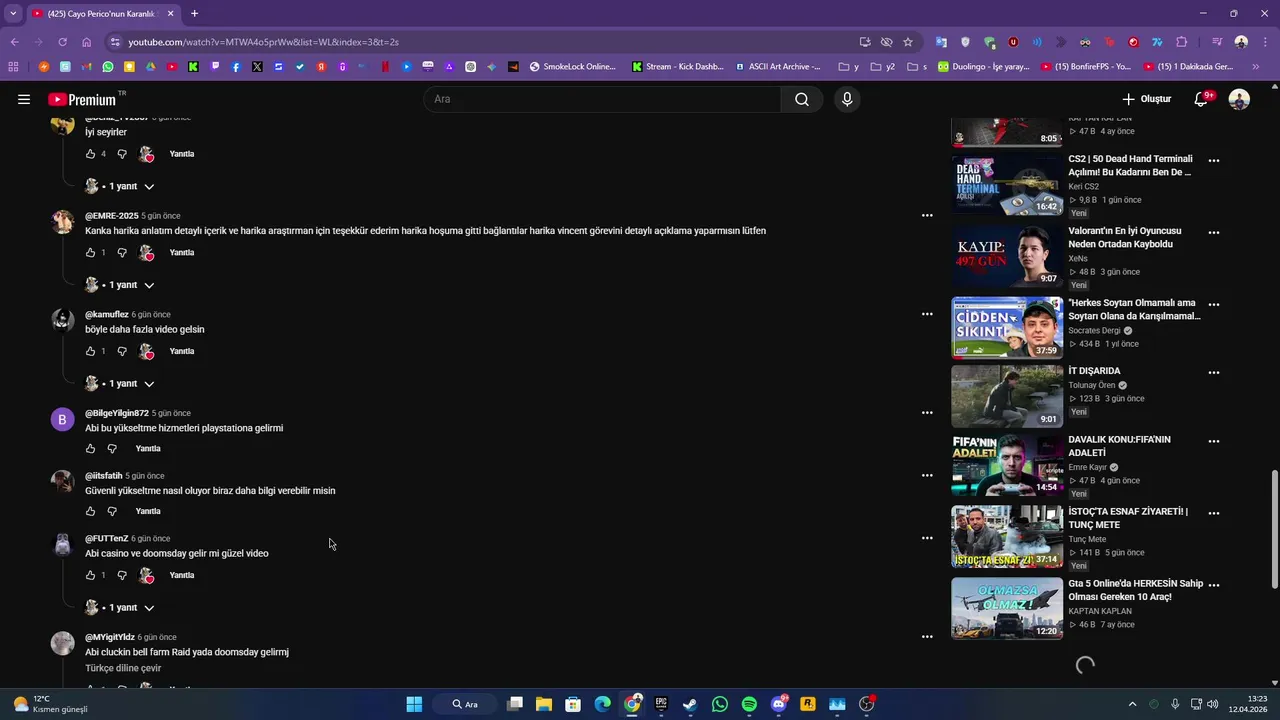Image resolution: width=1280 pixels, height=720 pixels.
Task: Open new browser tab plus button
Action: [194, 13]
